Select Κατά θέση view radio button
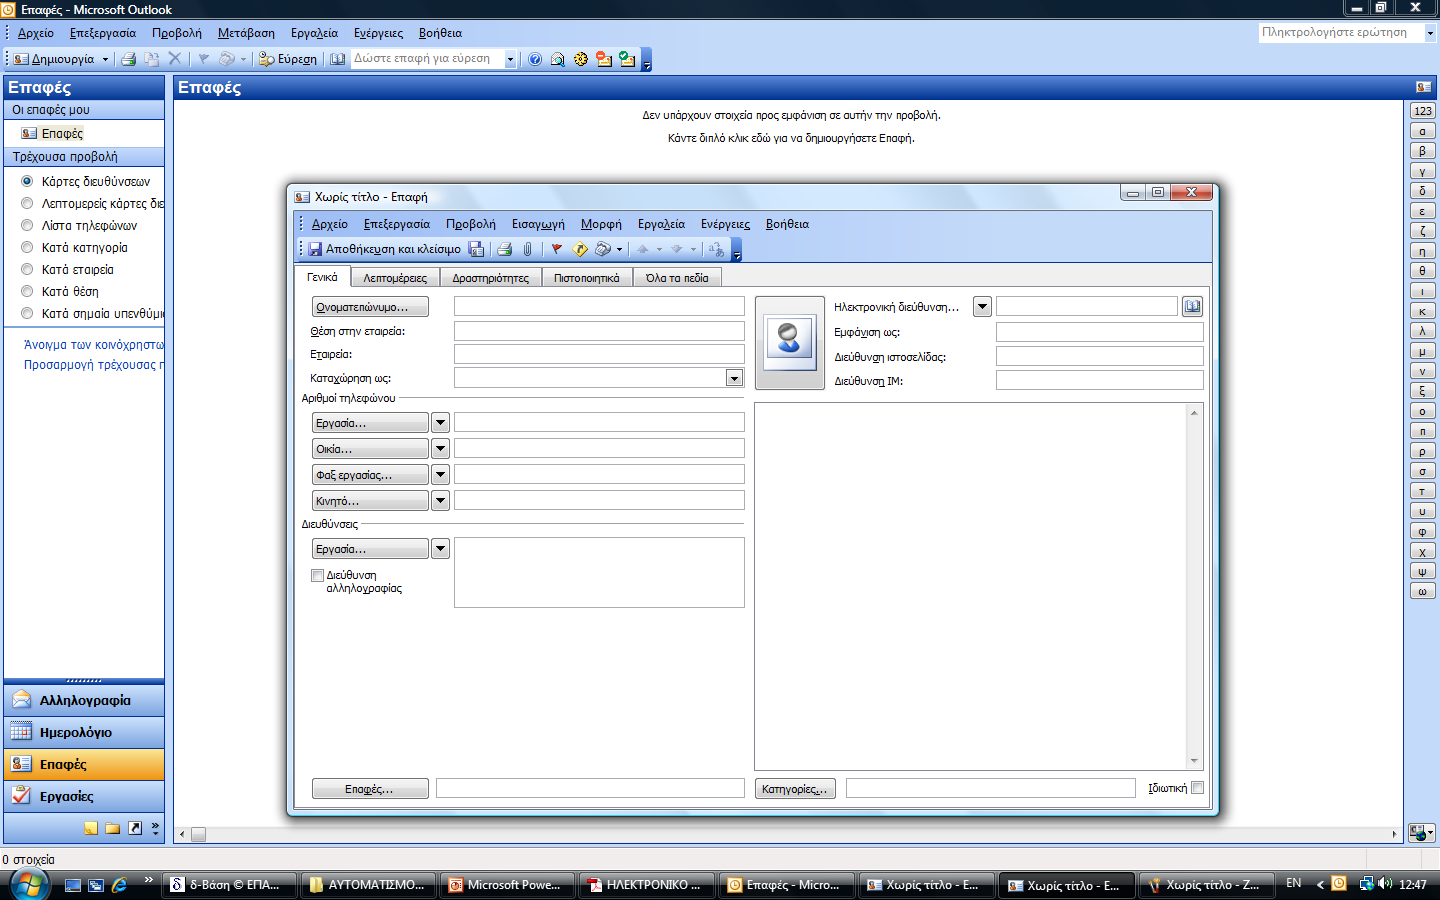Image resolution: width=1440 pixels, height=900 pixels. pyautogui.click(x=27, y=291)
